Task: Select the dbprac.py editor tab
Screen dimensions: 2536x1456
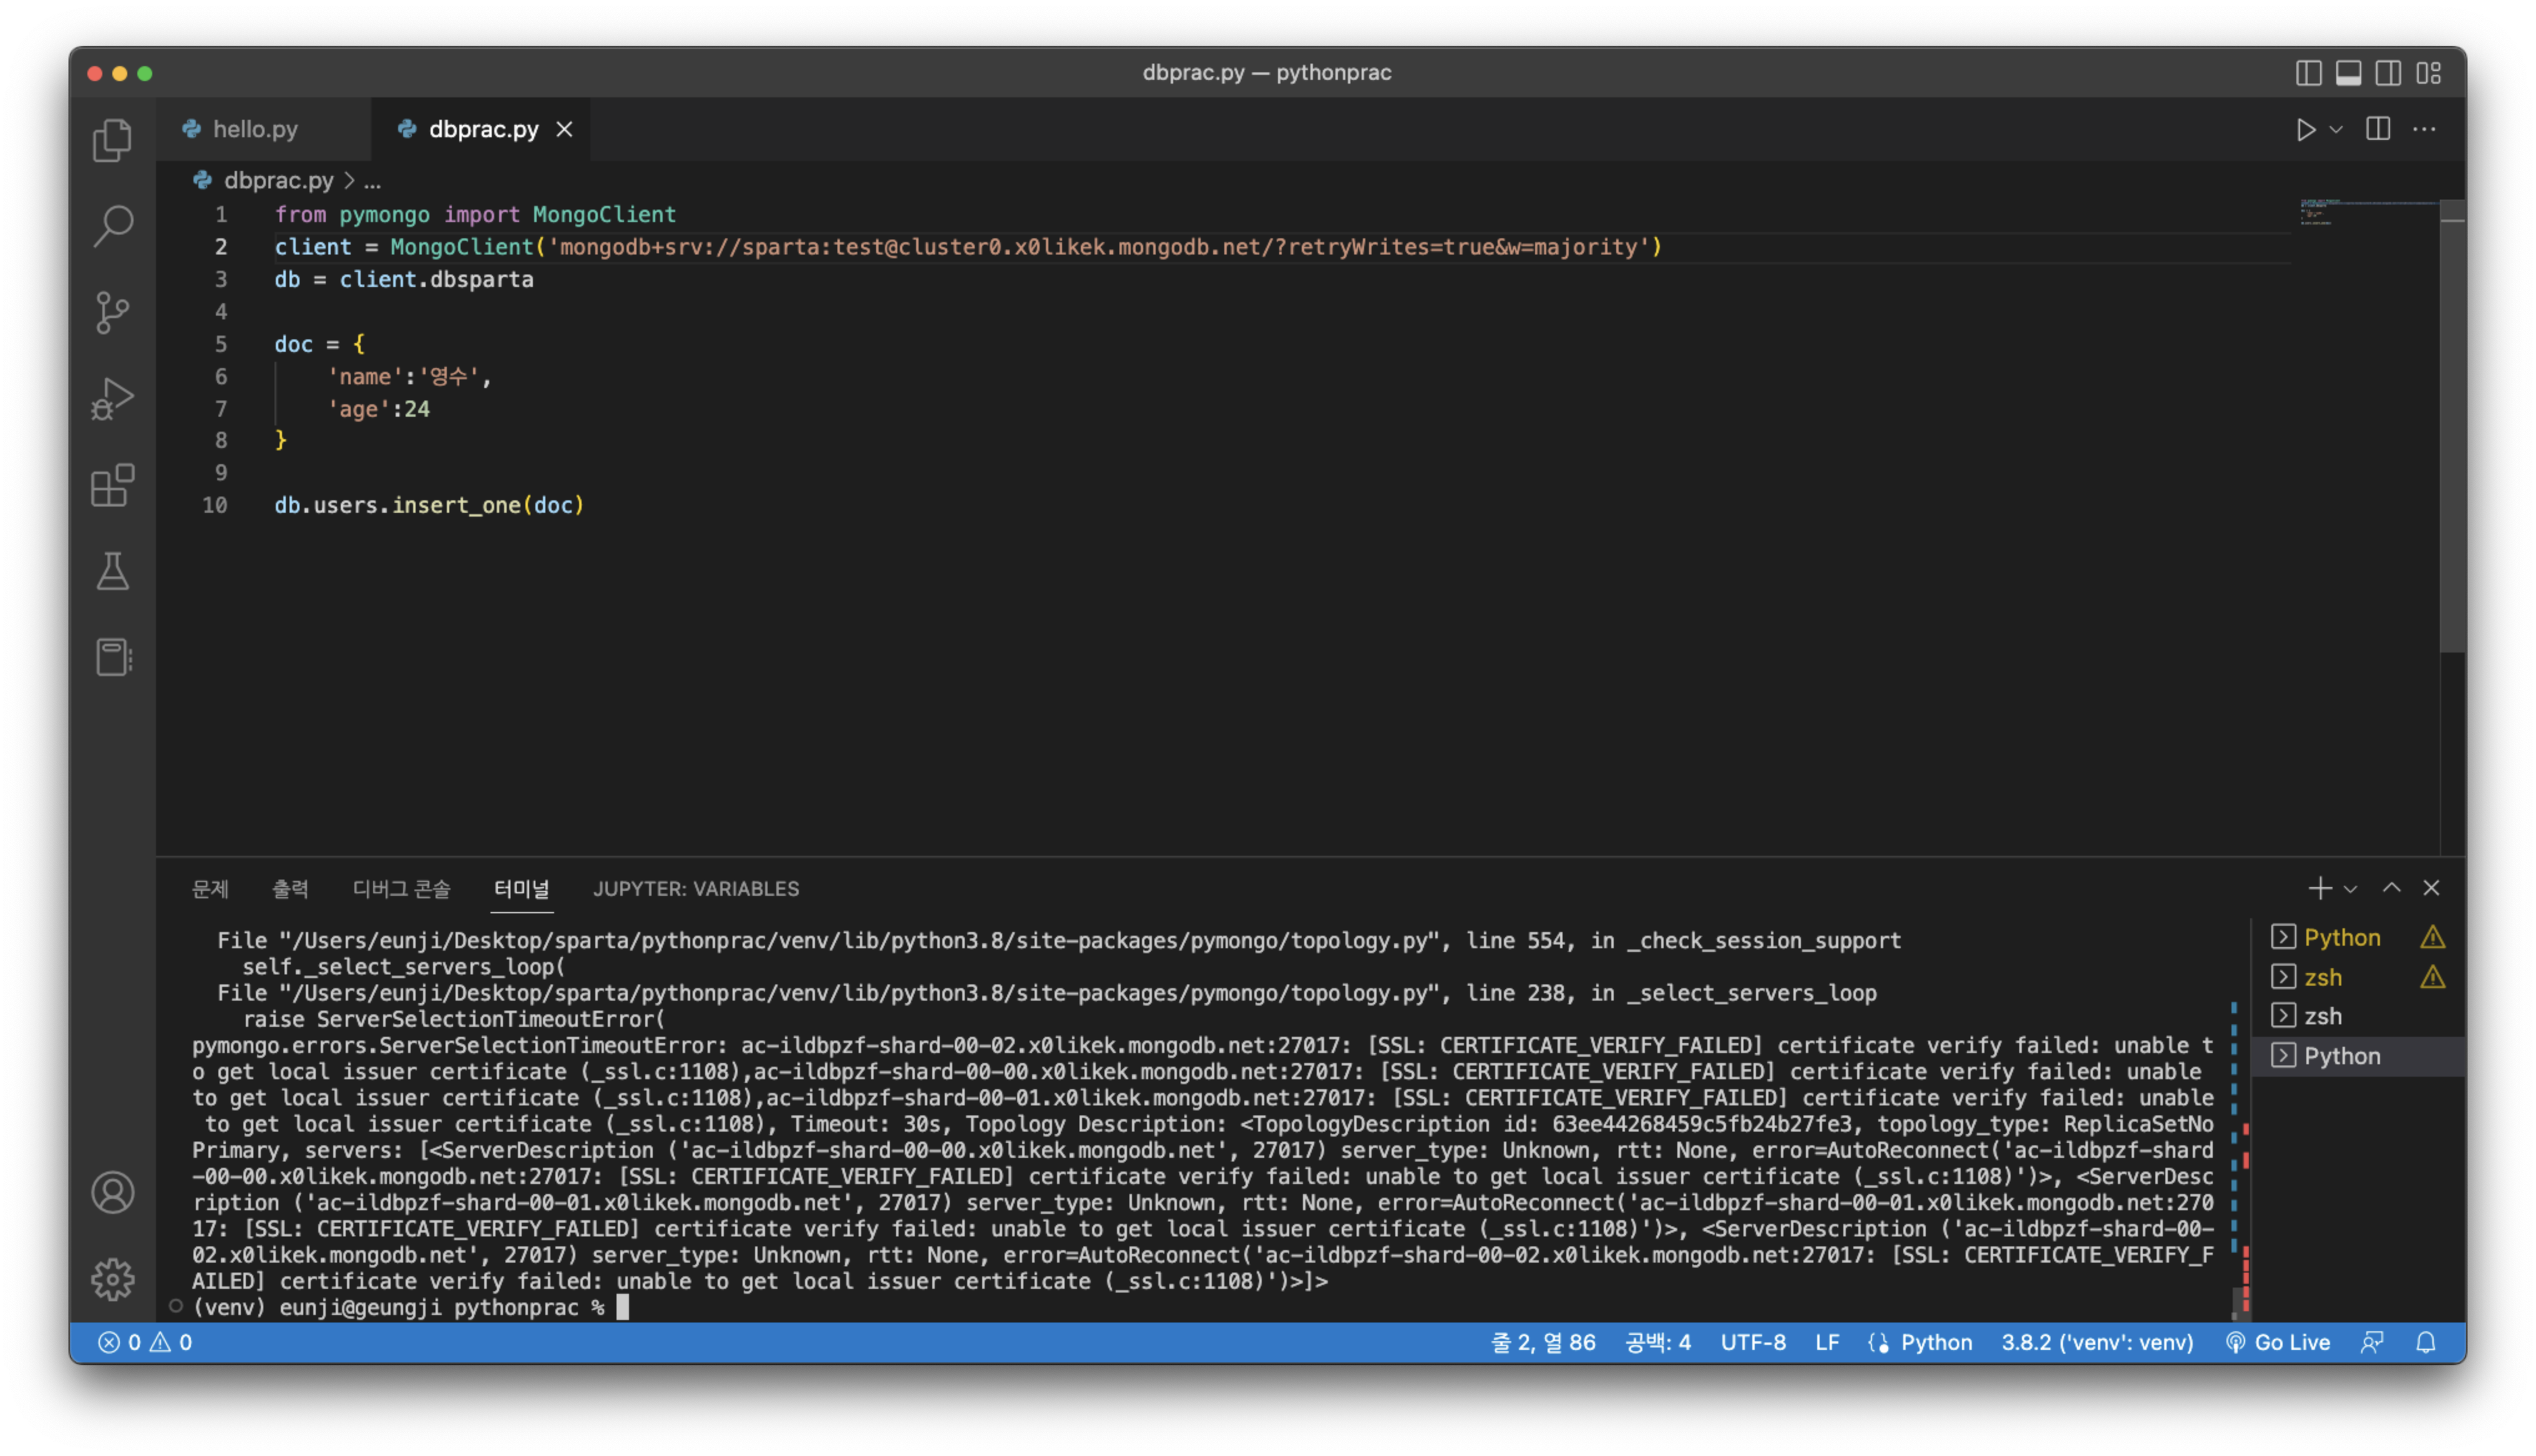Action: tap(482, 129)
